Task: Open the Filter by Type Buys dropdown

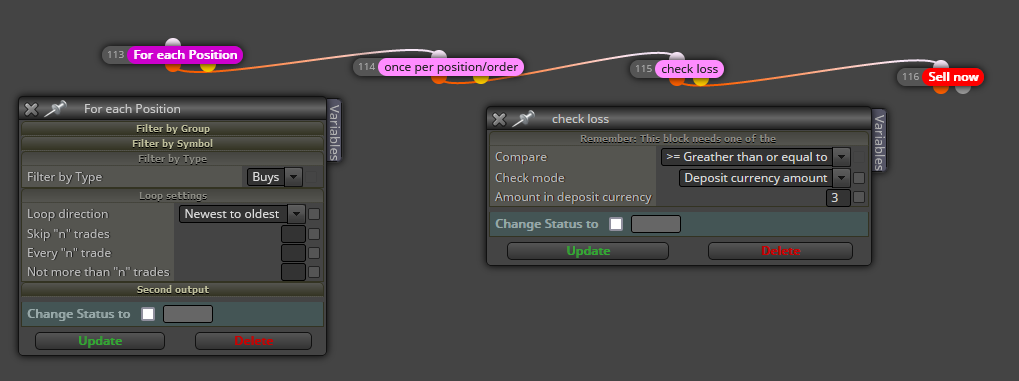Action: click(x=275, y=177)
